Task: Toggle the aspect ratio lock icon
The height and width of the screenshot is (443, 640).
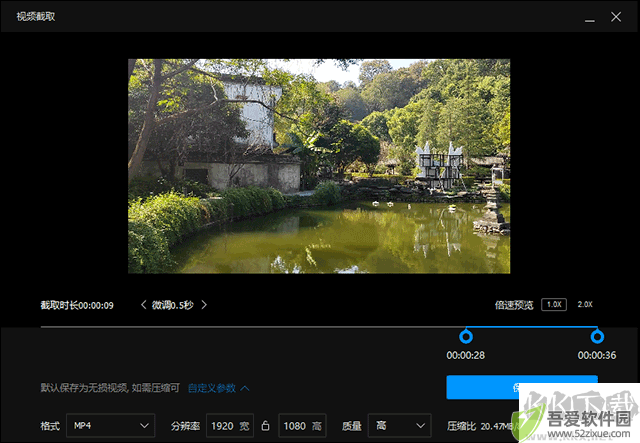Action: click(x=265, y=425)
